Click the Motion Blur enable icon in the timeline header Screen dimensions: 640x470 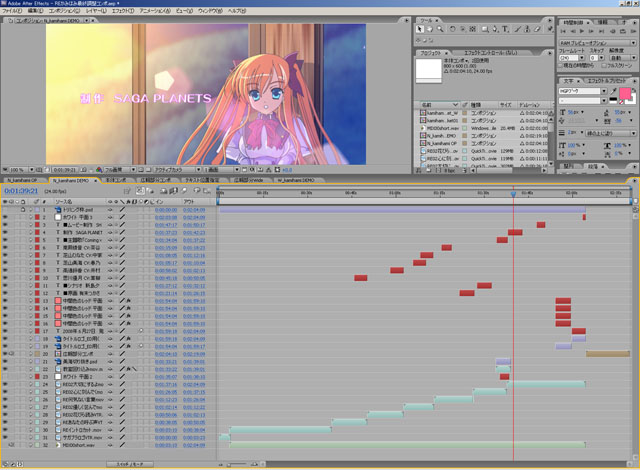coord(185,191)
